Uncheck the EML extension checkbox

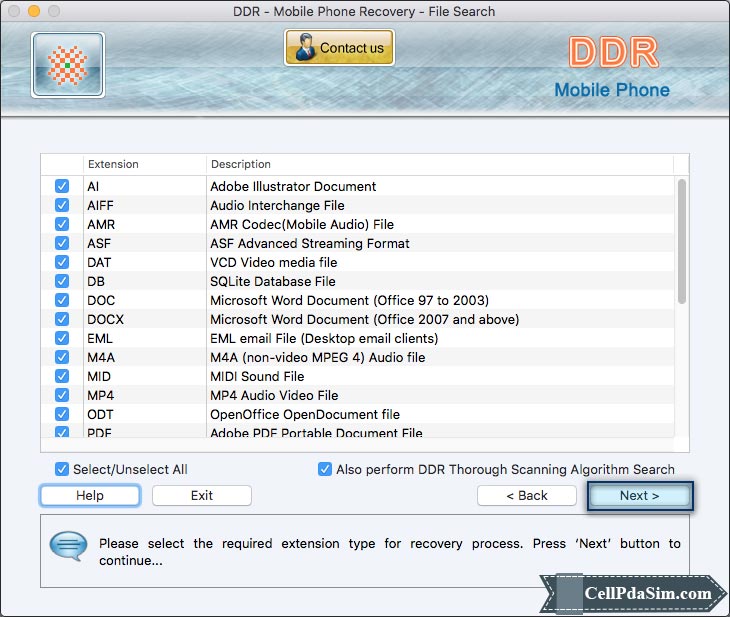[x=62, y=338]
